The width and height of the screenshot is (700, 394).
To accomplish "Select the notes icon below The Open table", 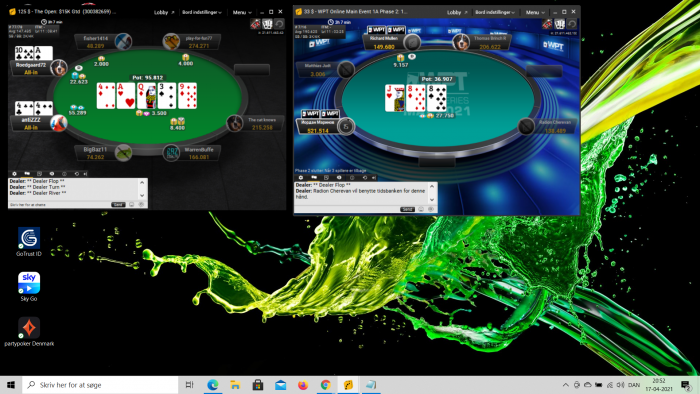I will pyautogui.click(x=39, y=174).
